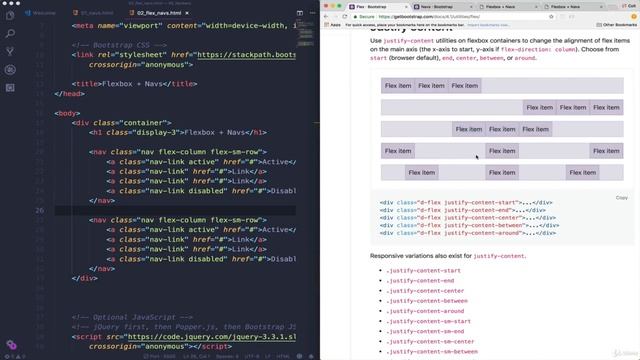Click .justify-content-center in the list
This screenshot has width=640, height=360.
coord(424,291)
